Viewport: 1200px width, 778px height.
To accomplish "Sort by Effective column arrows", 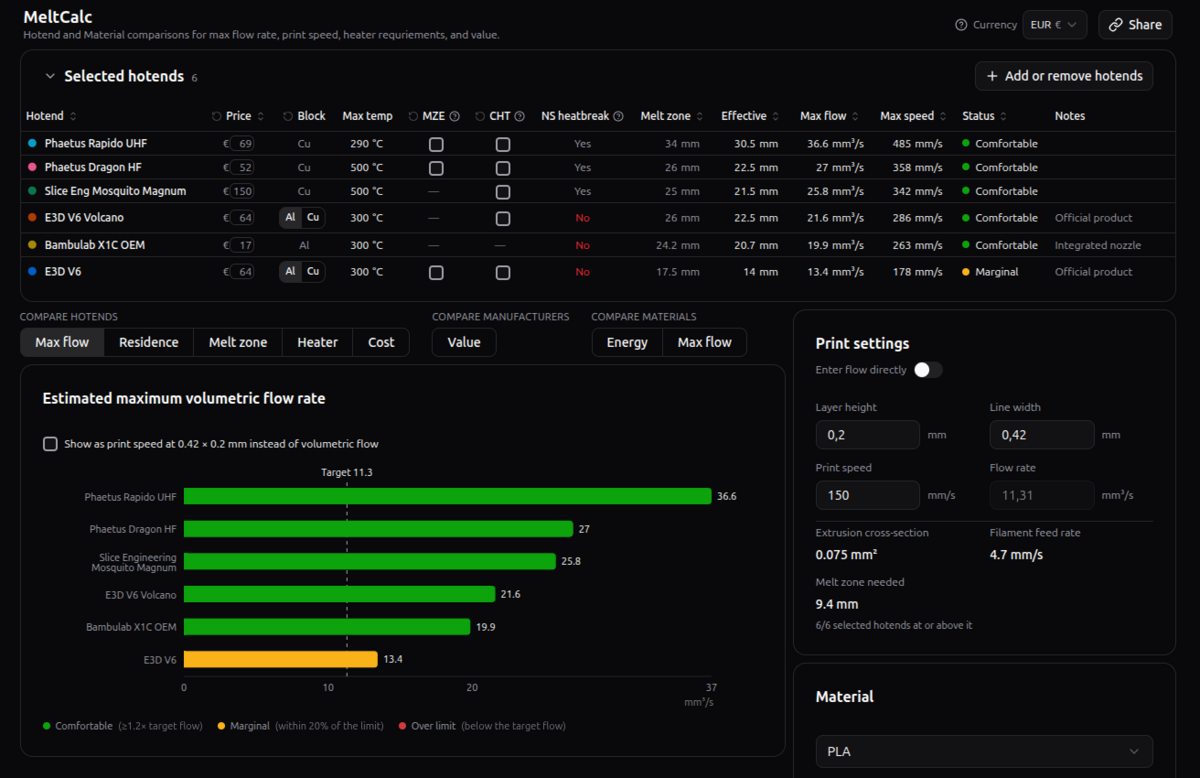I will click(776, 117).
